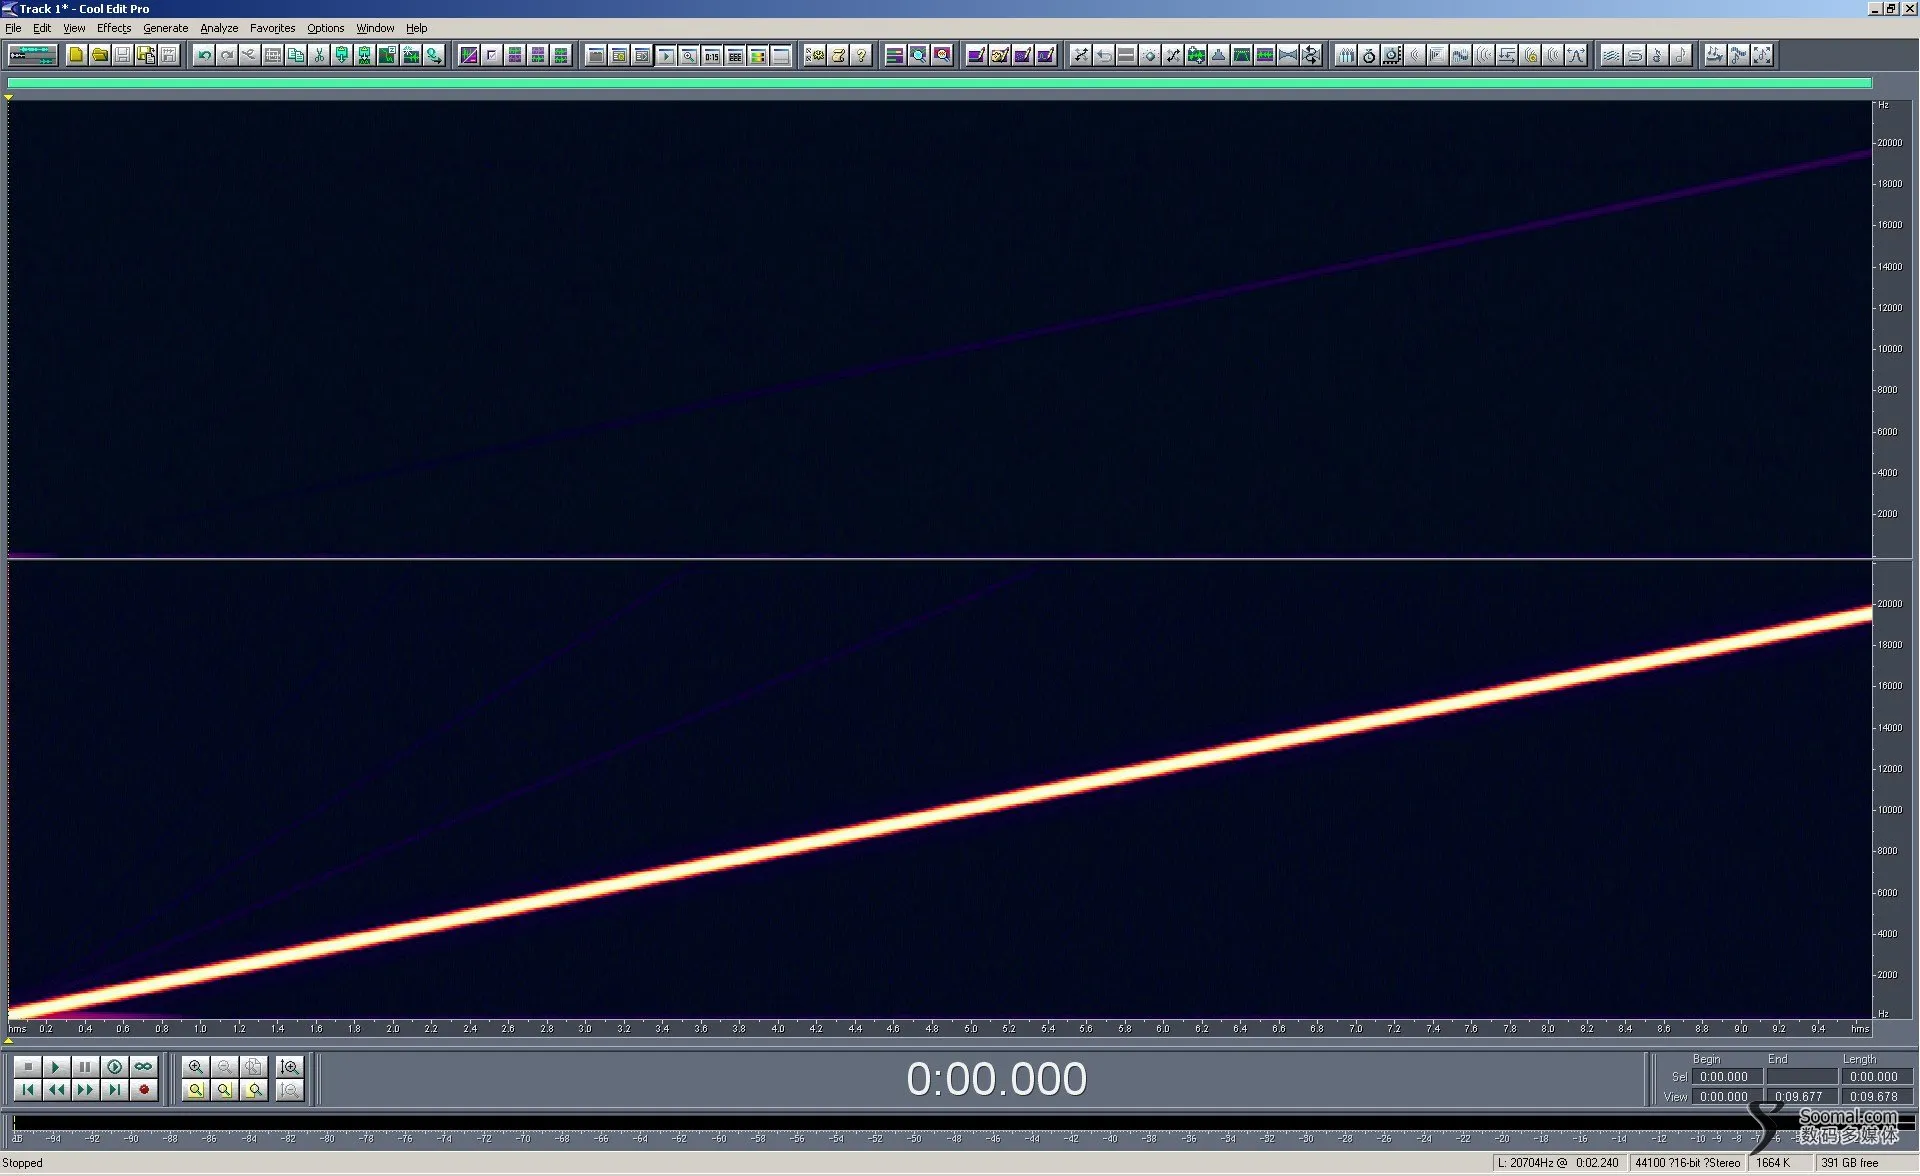Screen dimensions: 1920x1176
Task: Toggle the spectral view icon
Action: 468,55
